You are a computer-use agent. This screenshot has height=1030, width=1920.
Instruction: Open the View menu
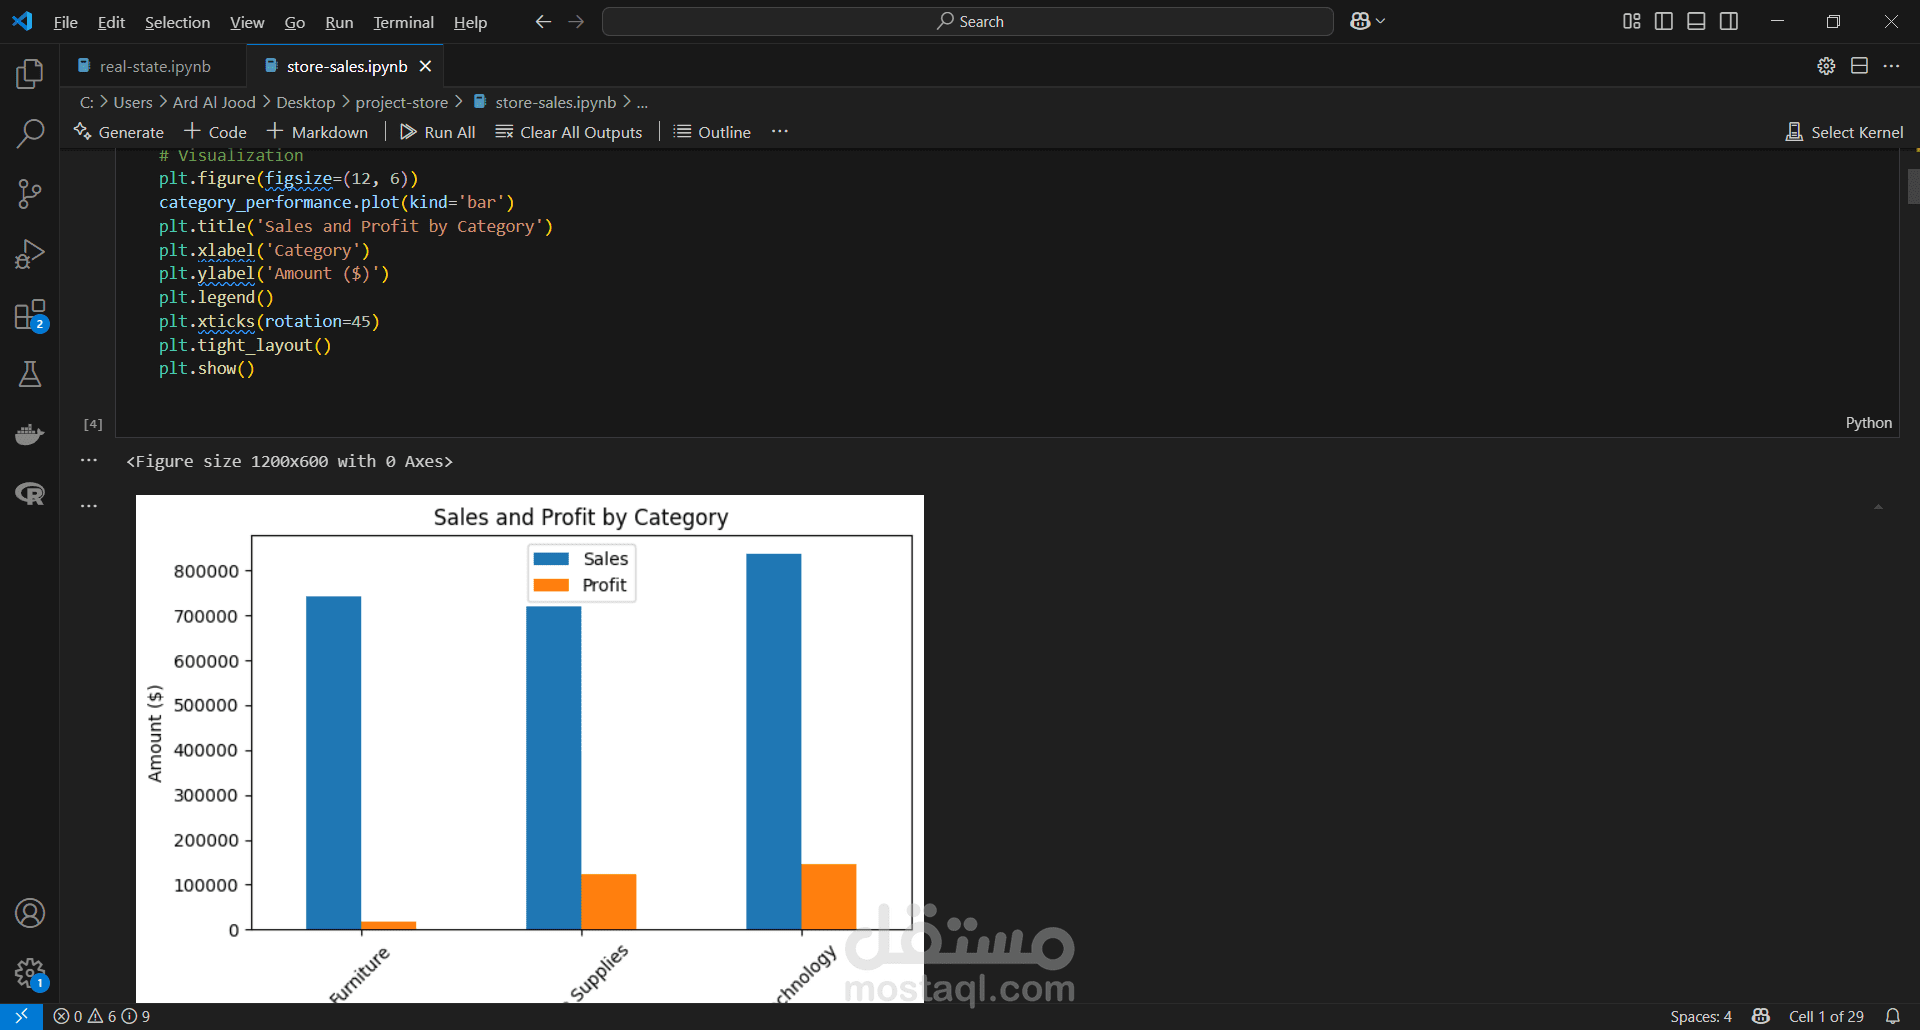tap(247, 22)
